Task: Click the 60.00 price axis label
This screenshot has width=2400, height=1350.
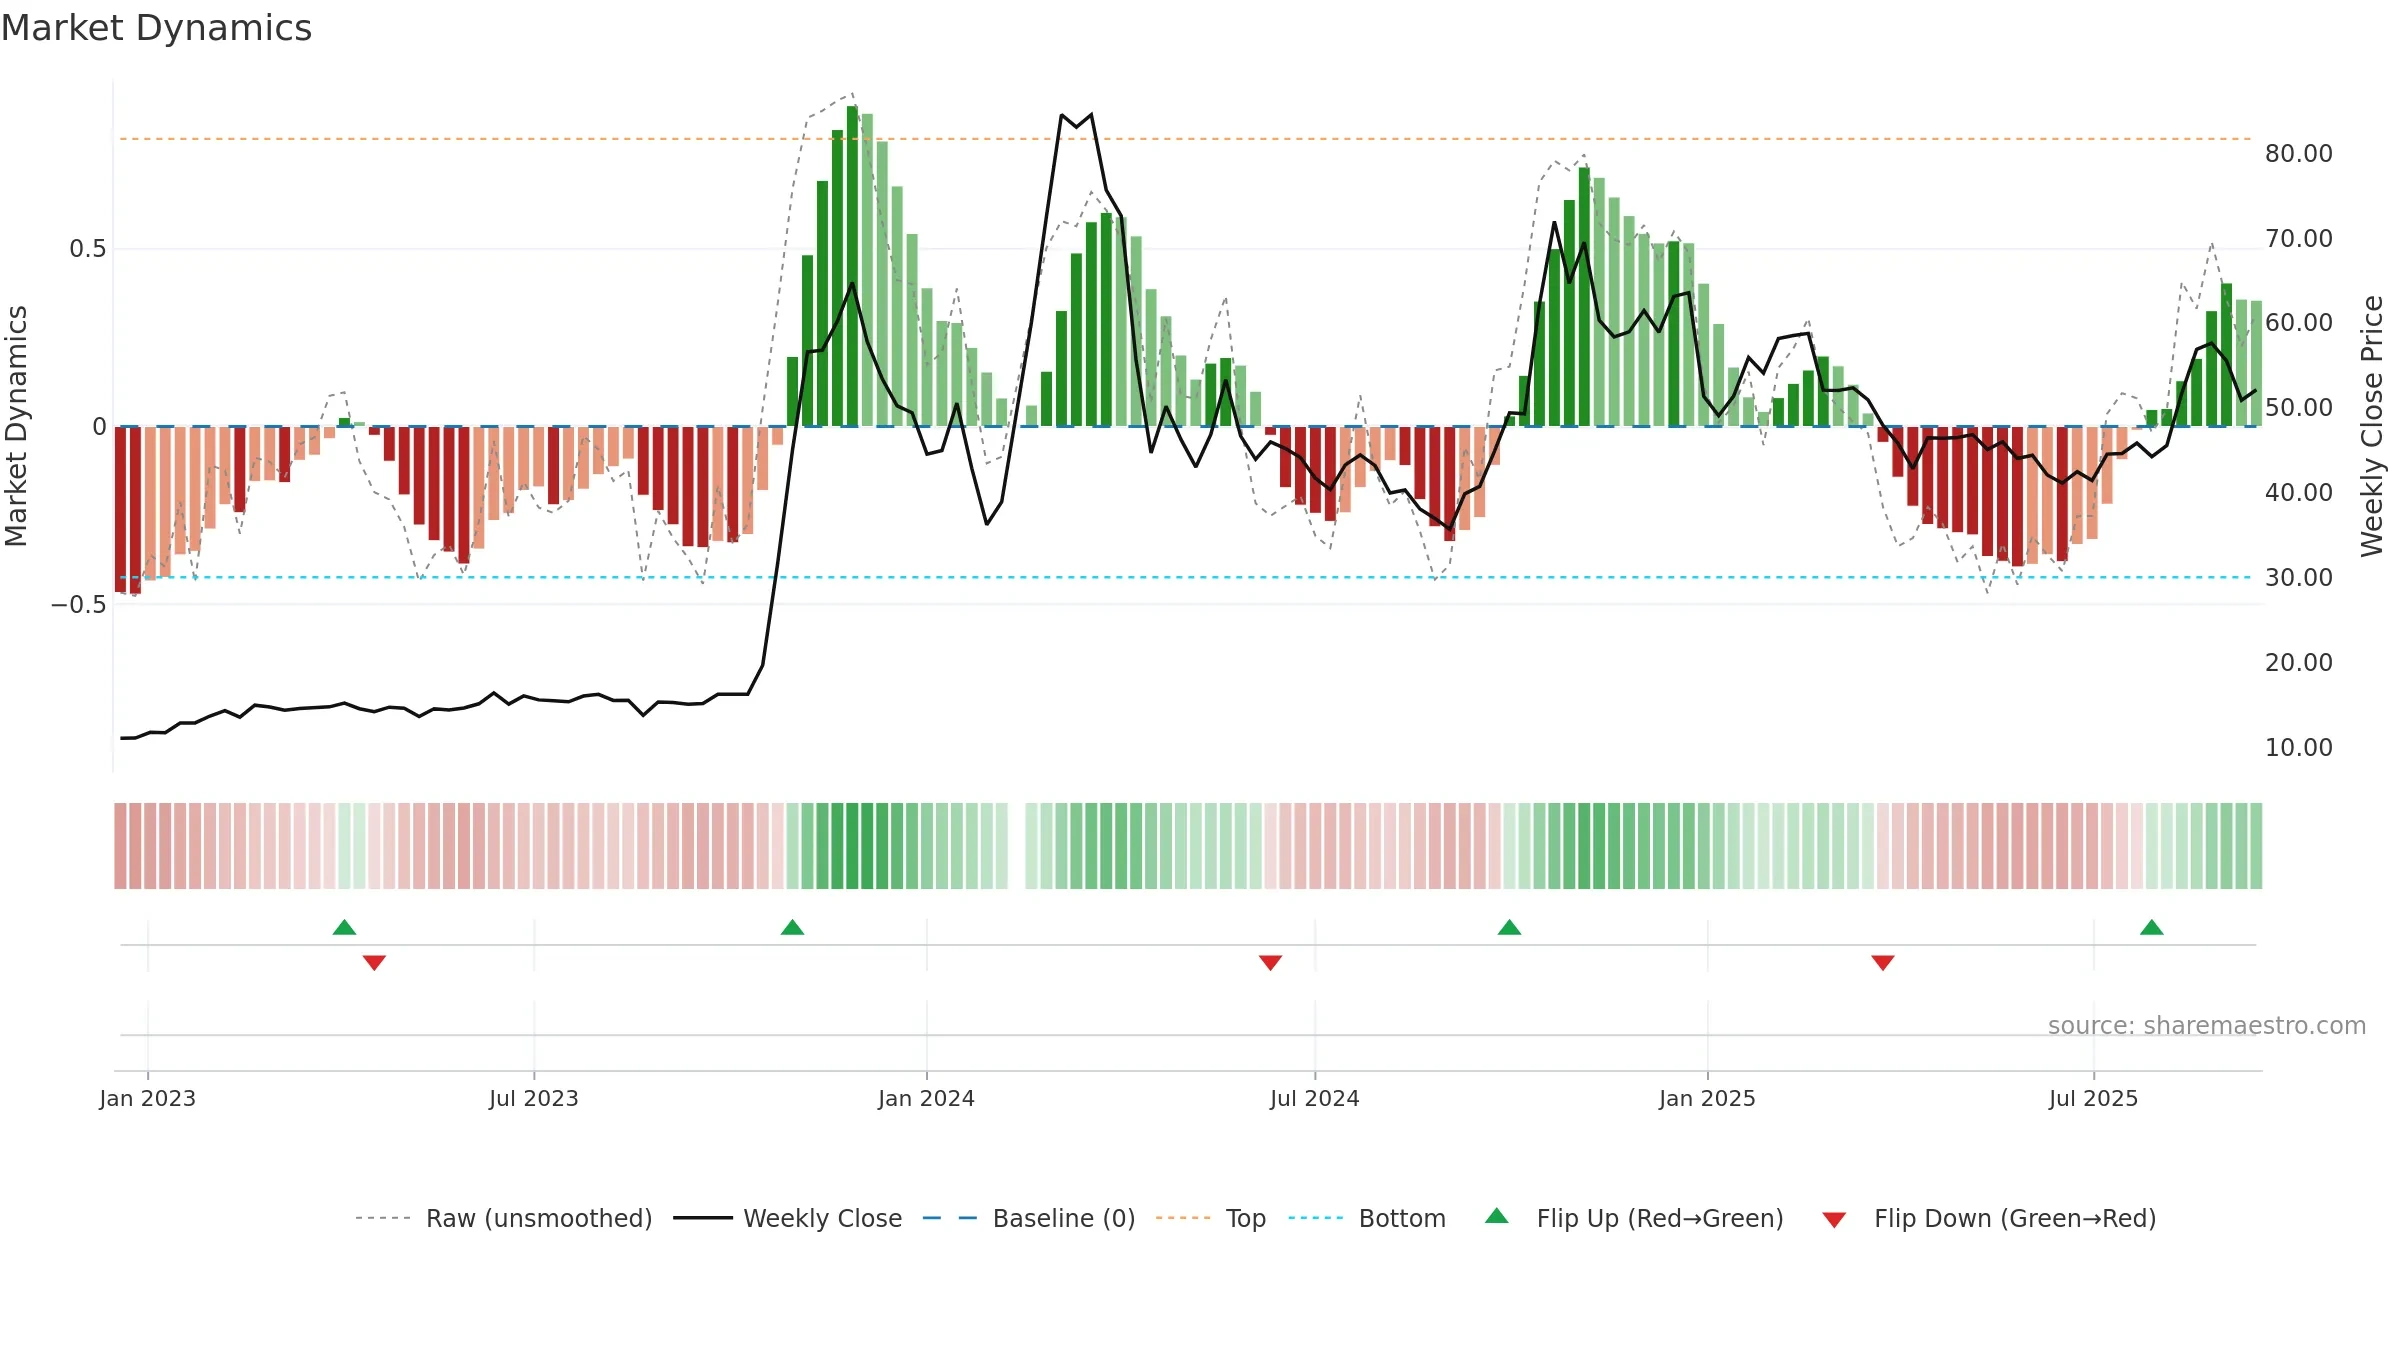Action: click(2299, 322)
